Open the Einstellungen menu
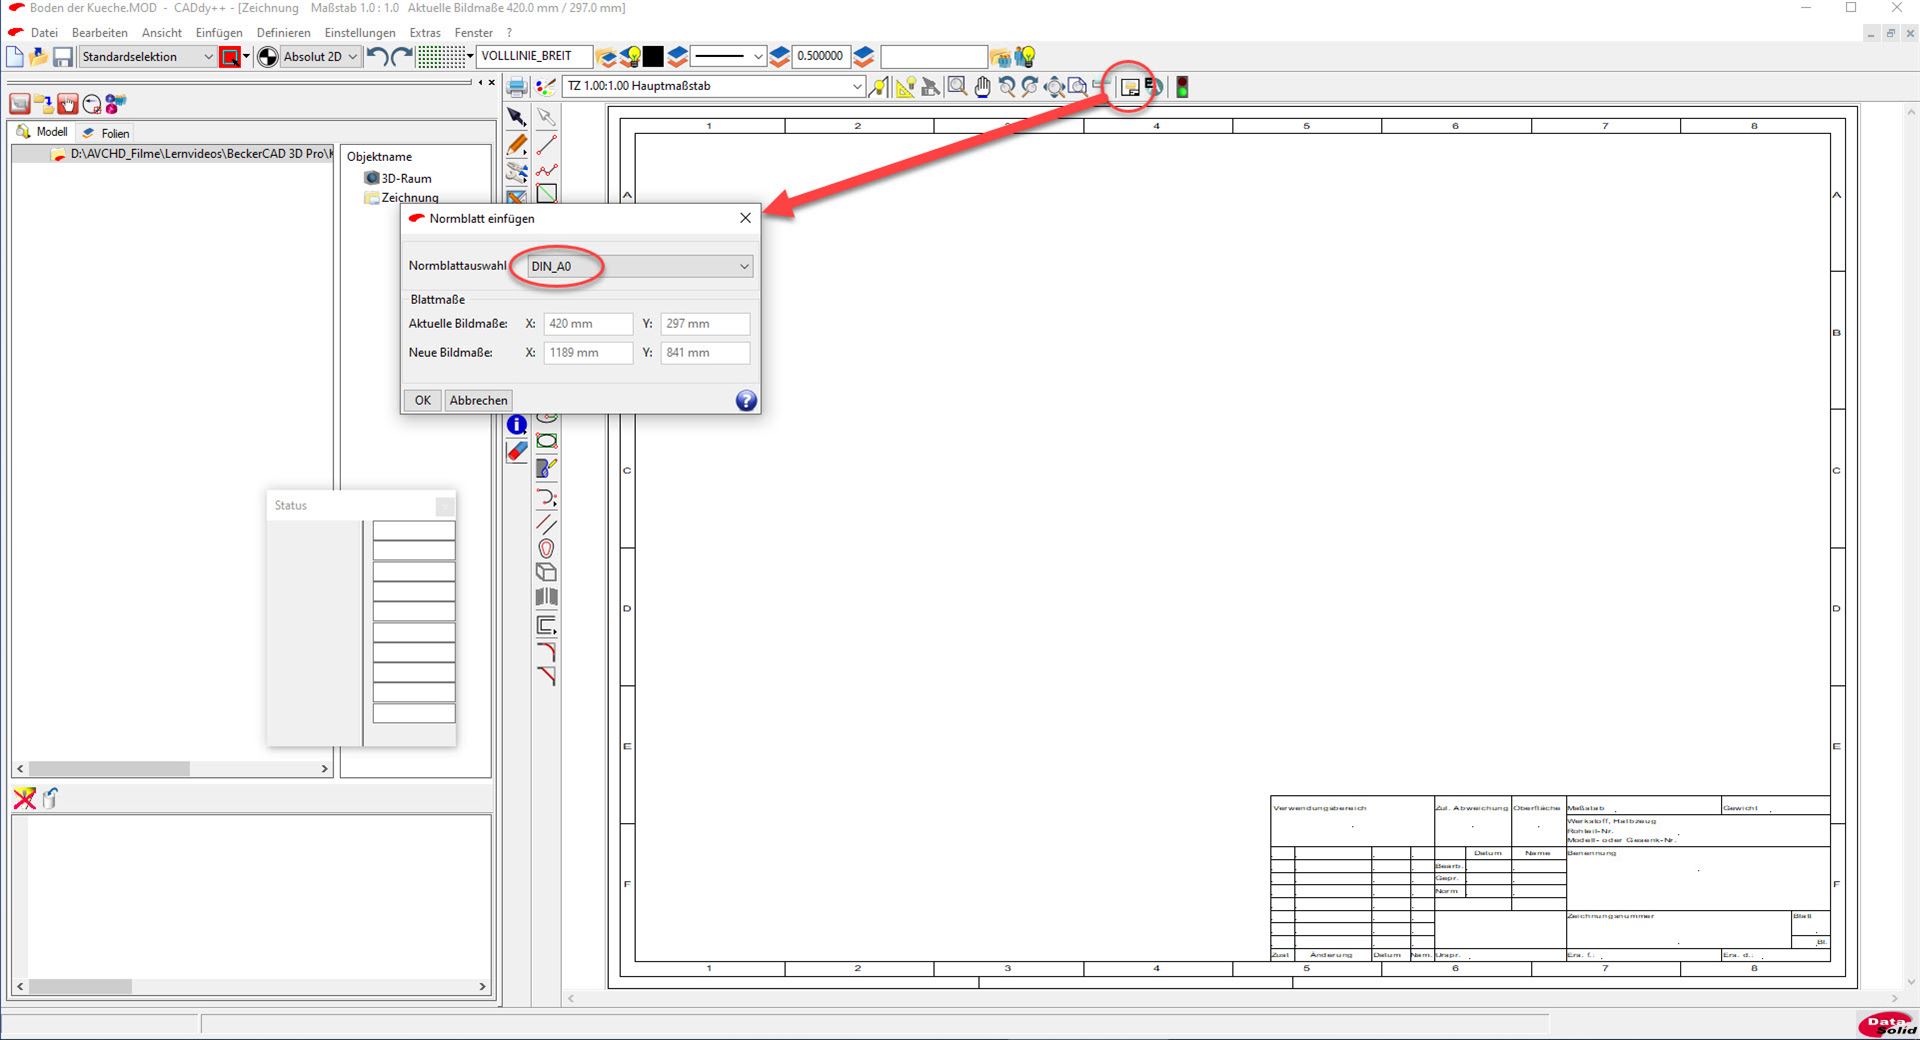Screen dimensions: 1920x1040 click(x=360, y=33)
